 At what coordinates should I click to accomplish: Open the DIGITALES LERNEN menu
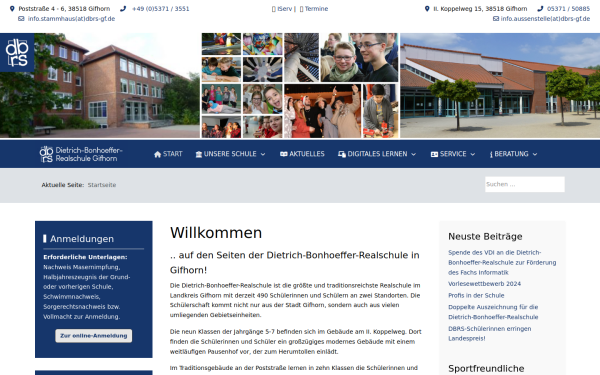pos(377,154)
